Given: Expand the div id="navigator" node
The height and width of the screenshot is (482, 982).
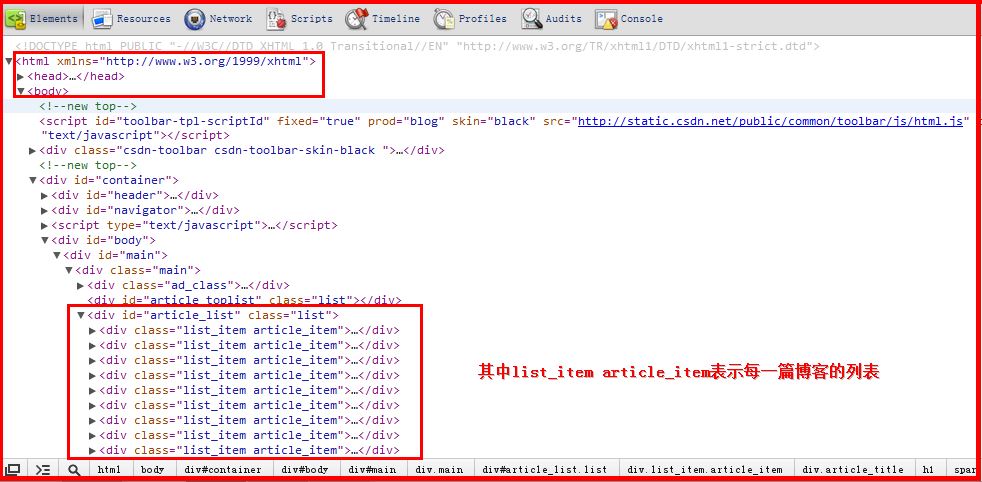Looking at the screenshot, I should (x=44, y=210).
